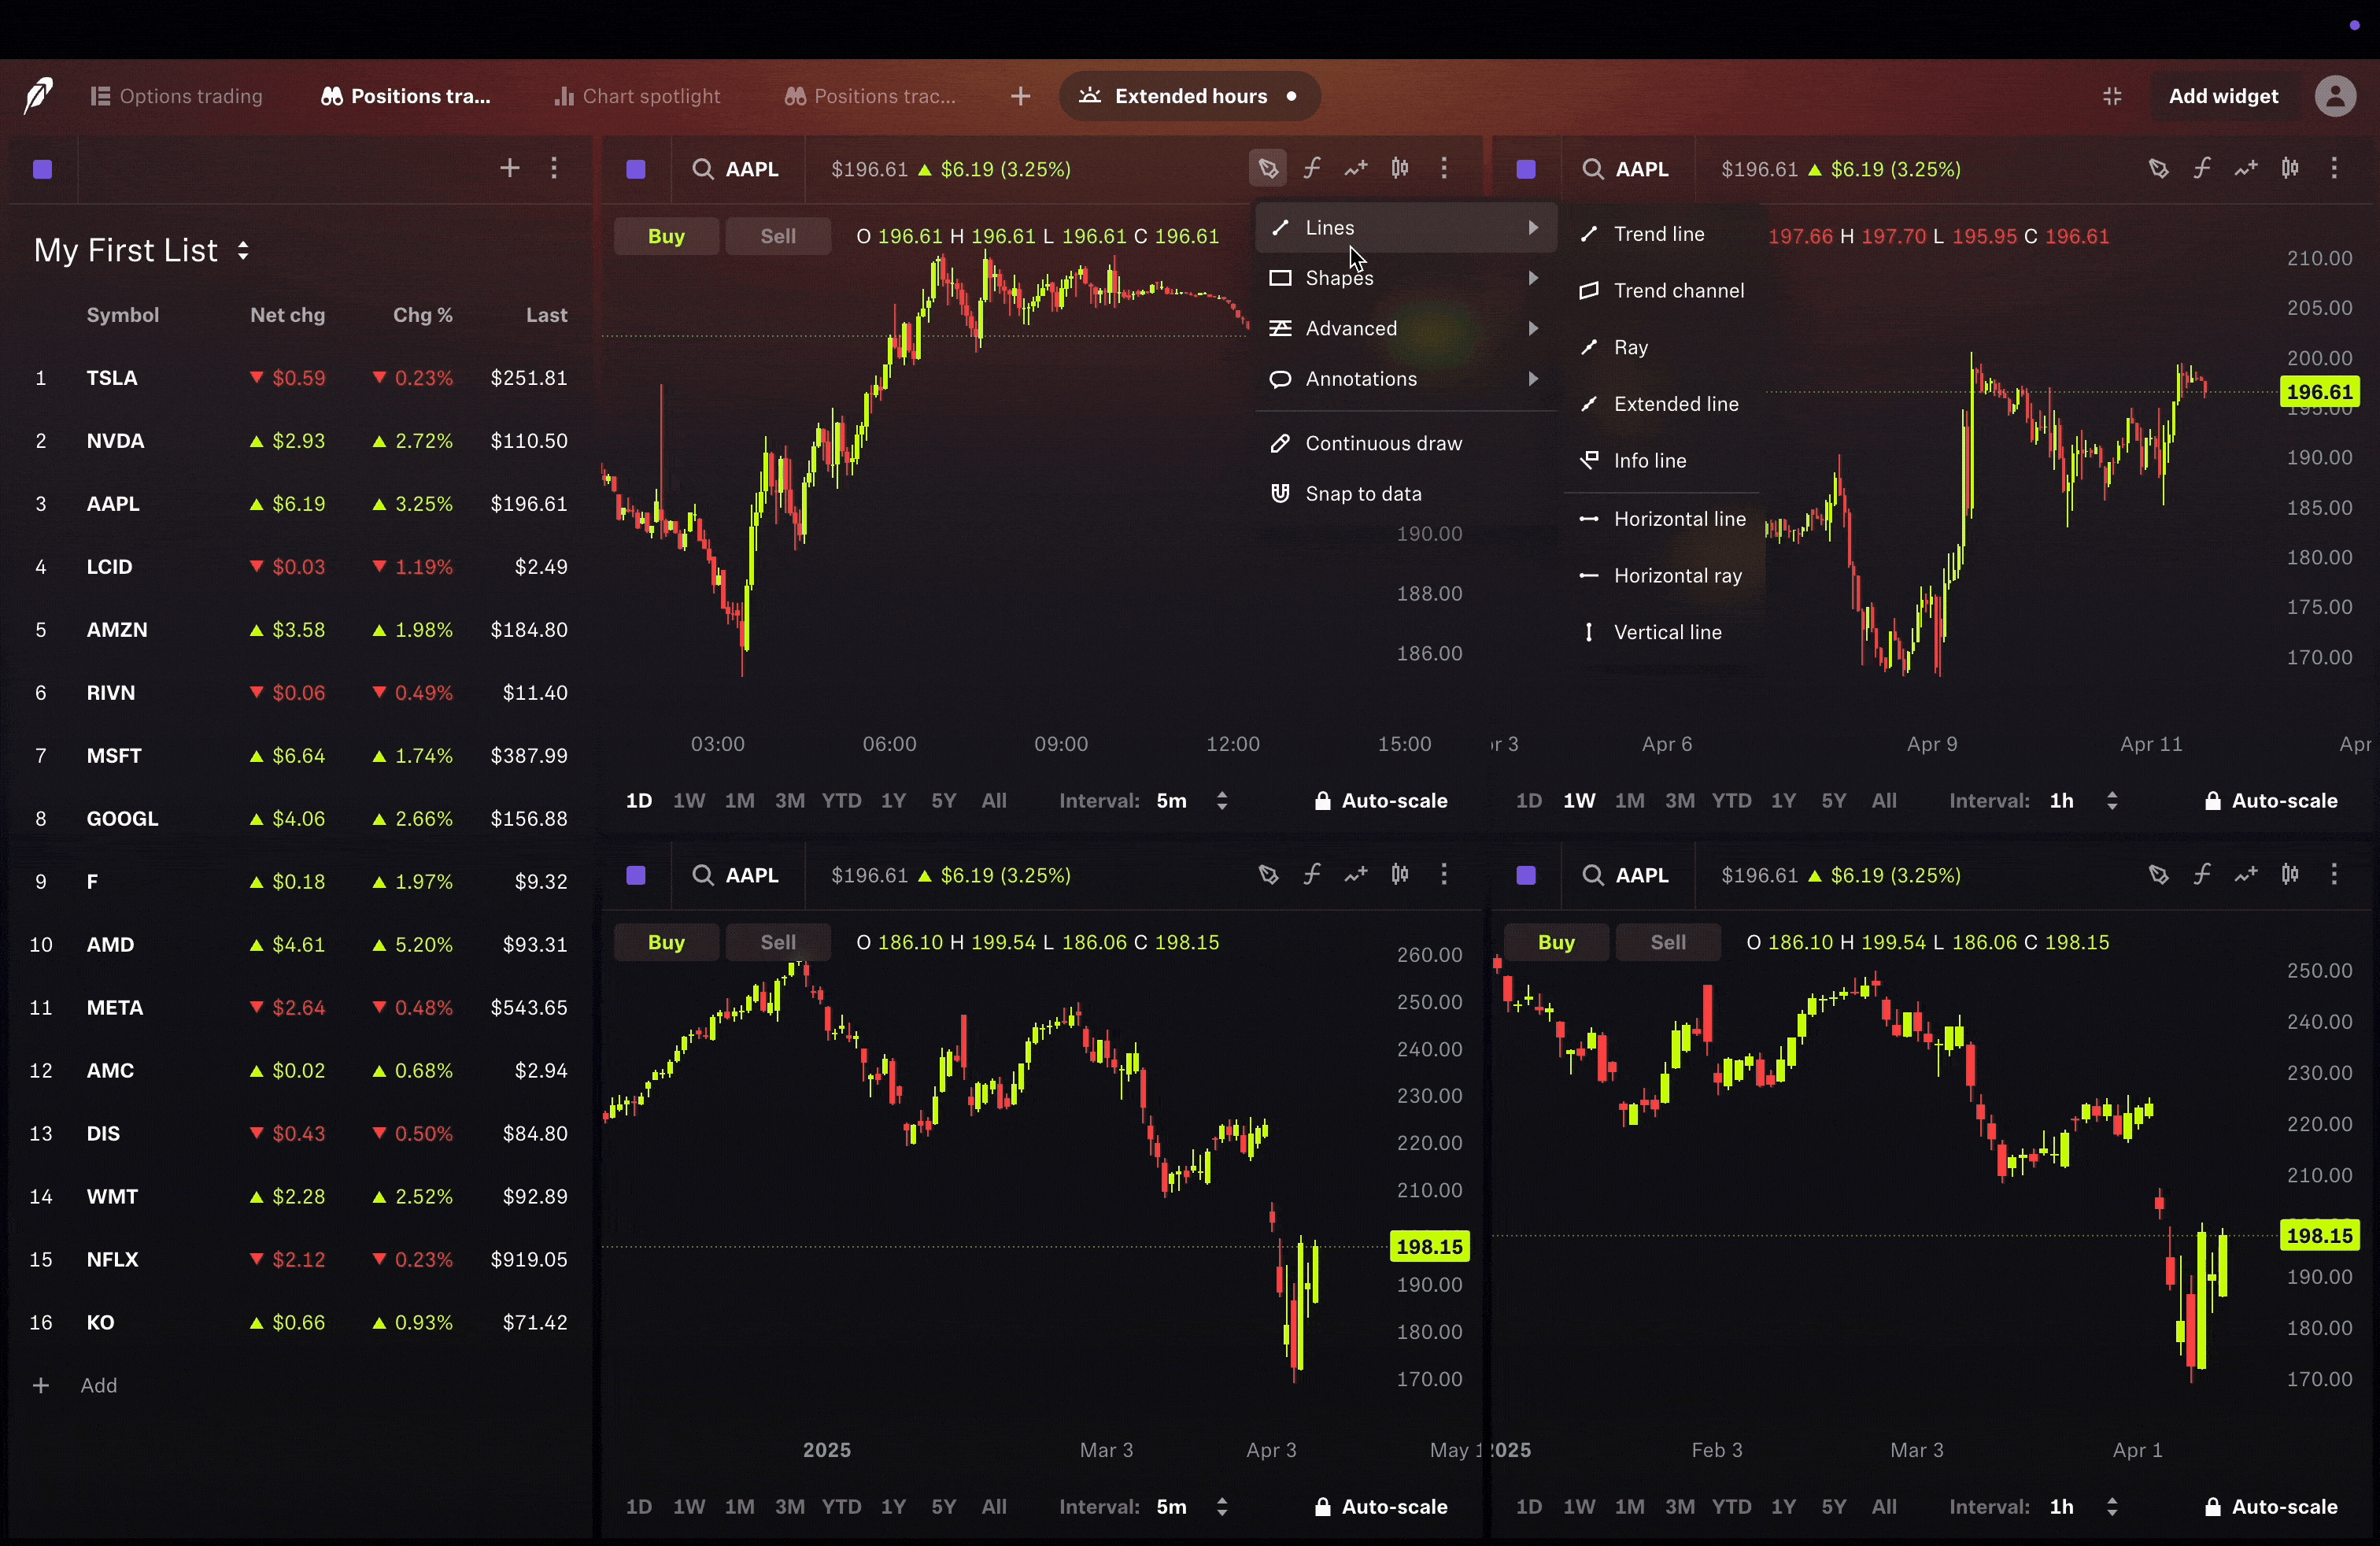Click the compare trend icon in bottom-right chart
This screenshot has width=2380, height=1546.
coord(2246,875)
